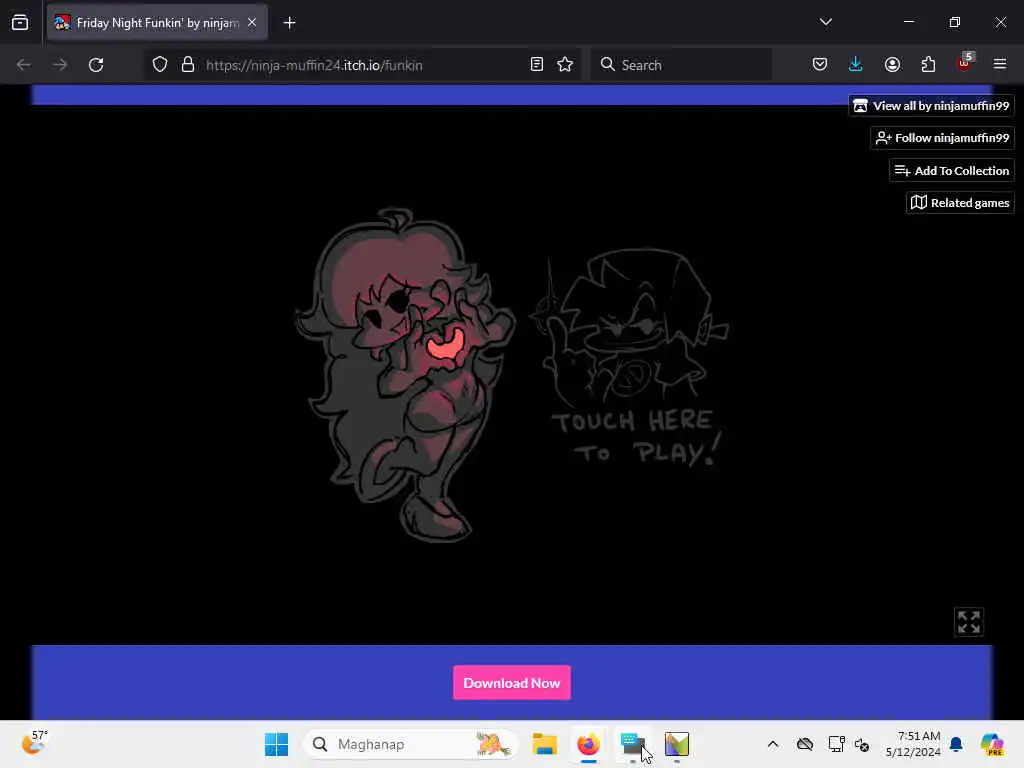Reload the current page
The width and height of the screenshot is (1024, 768).
click(x=96, y=65)
